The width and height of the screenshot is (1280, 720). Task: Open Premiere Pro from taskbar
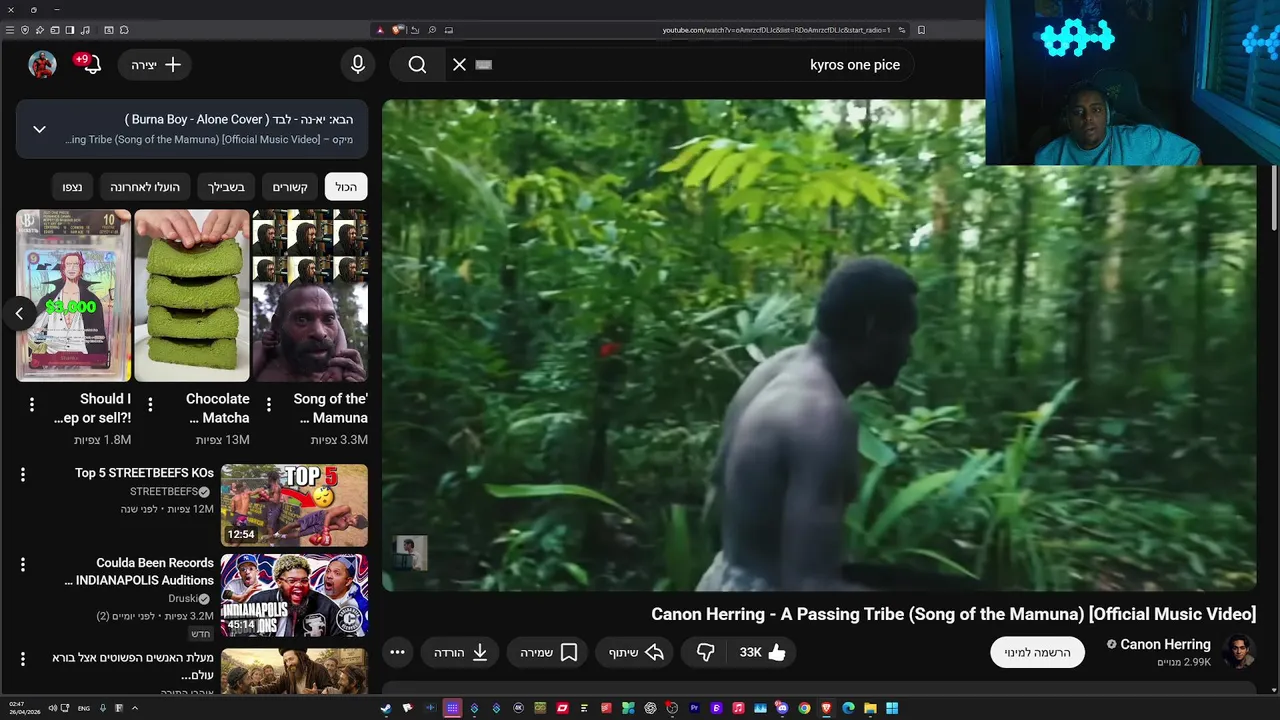point(694,708)
